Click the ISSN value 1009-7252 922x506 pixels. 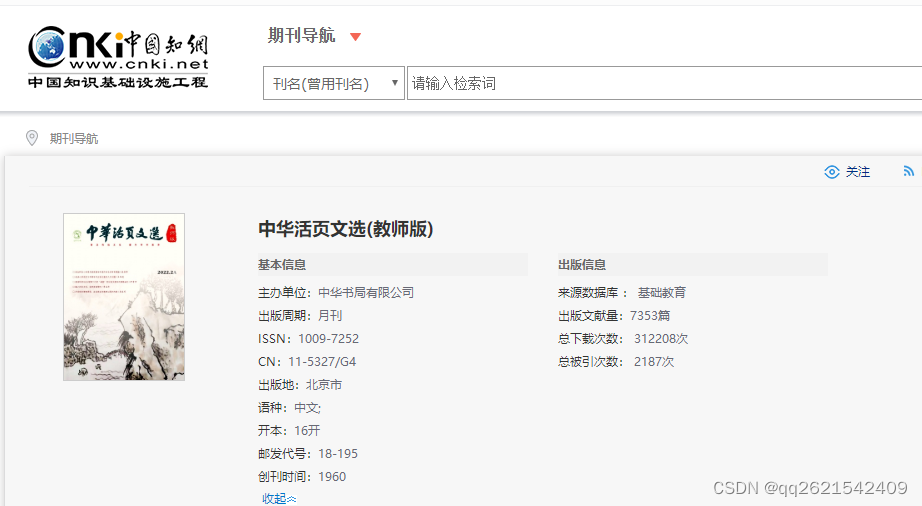point(328,339)
